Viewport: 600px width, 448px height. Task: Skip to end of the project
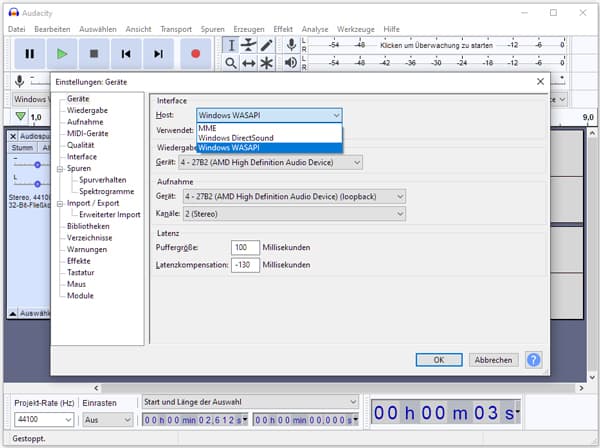[x=158, y=54]
